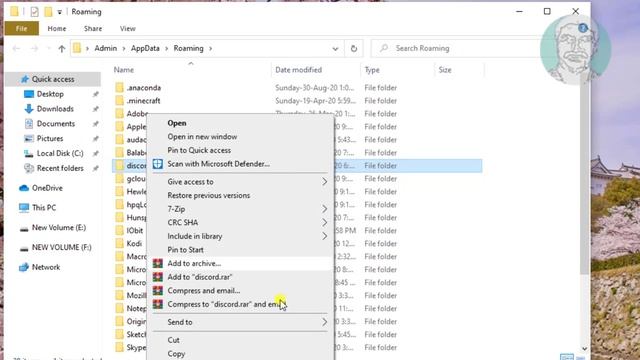The image size is (640, 360).
Task: Choose Cut in the context menu
Action: pyautogui.click(x=173, y=340)
